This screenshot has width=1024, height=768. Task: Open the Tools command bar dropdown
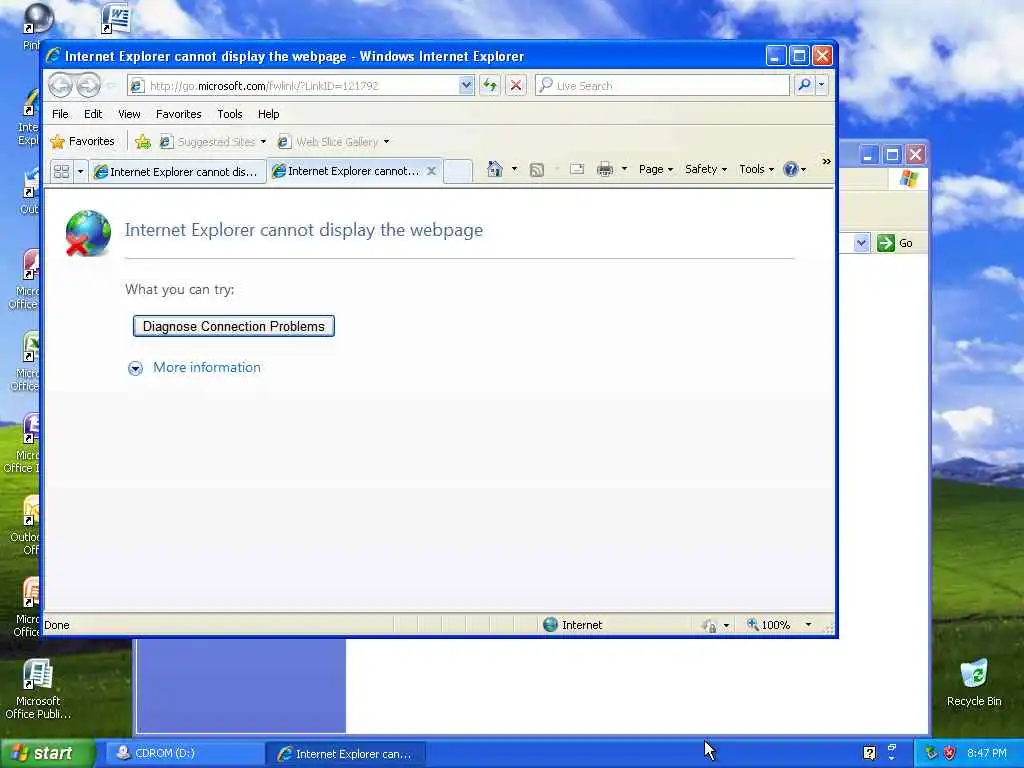[x=756, y=169]
